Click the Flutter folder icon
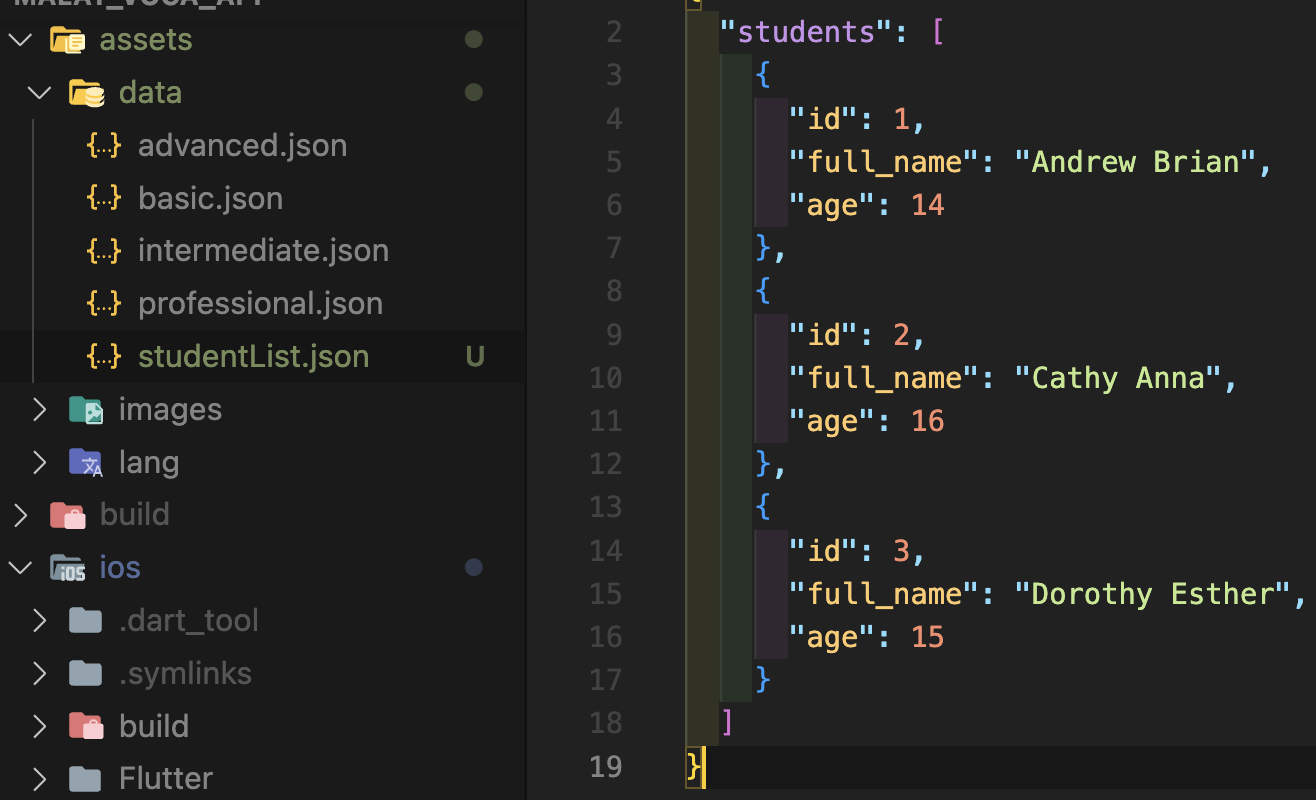This screenshot has height=800, width=1316. pyautogui.click(x=86, y=779)
